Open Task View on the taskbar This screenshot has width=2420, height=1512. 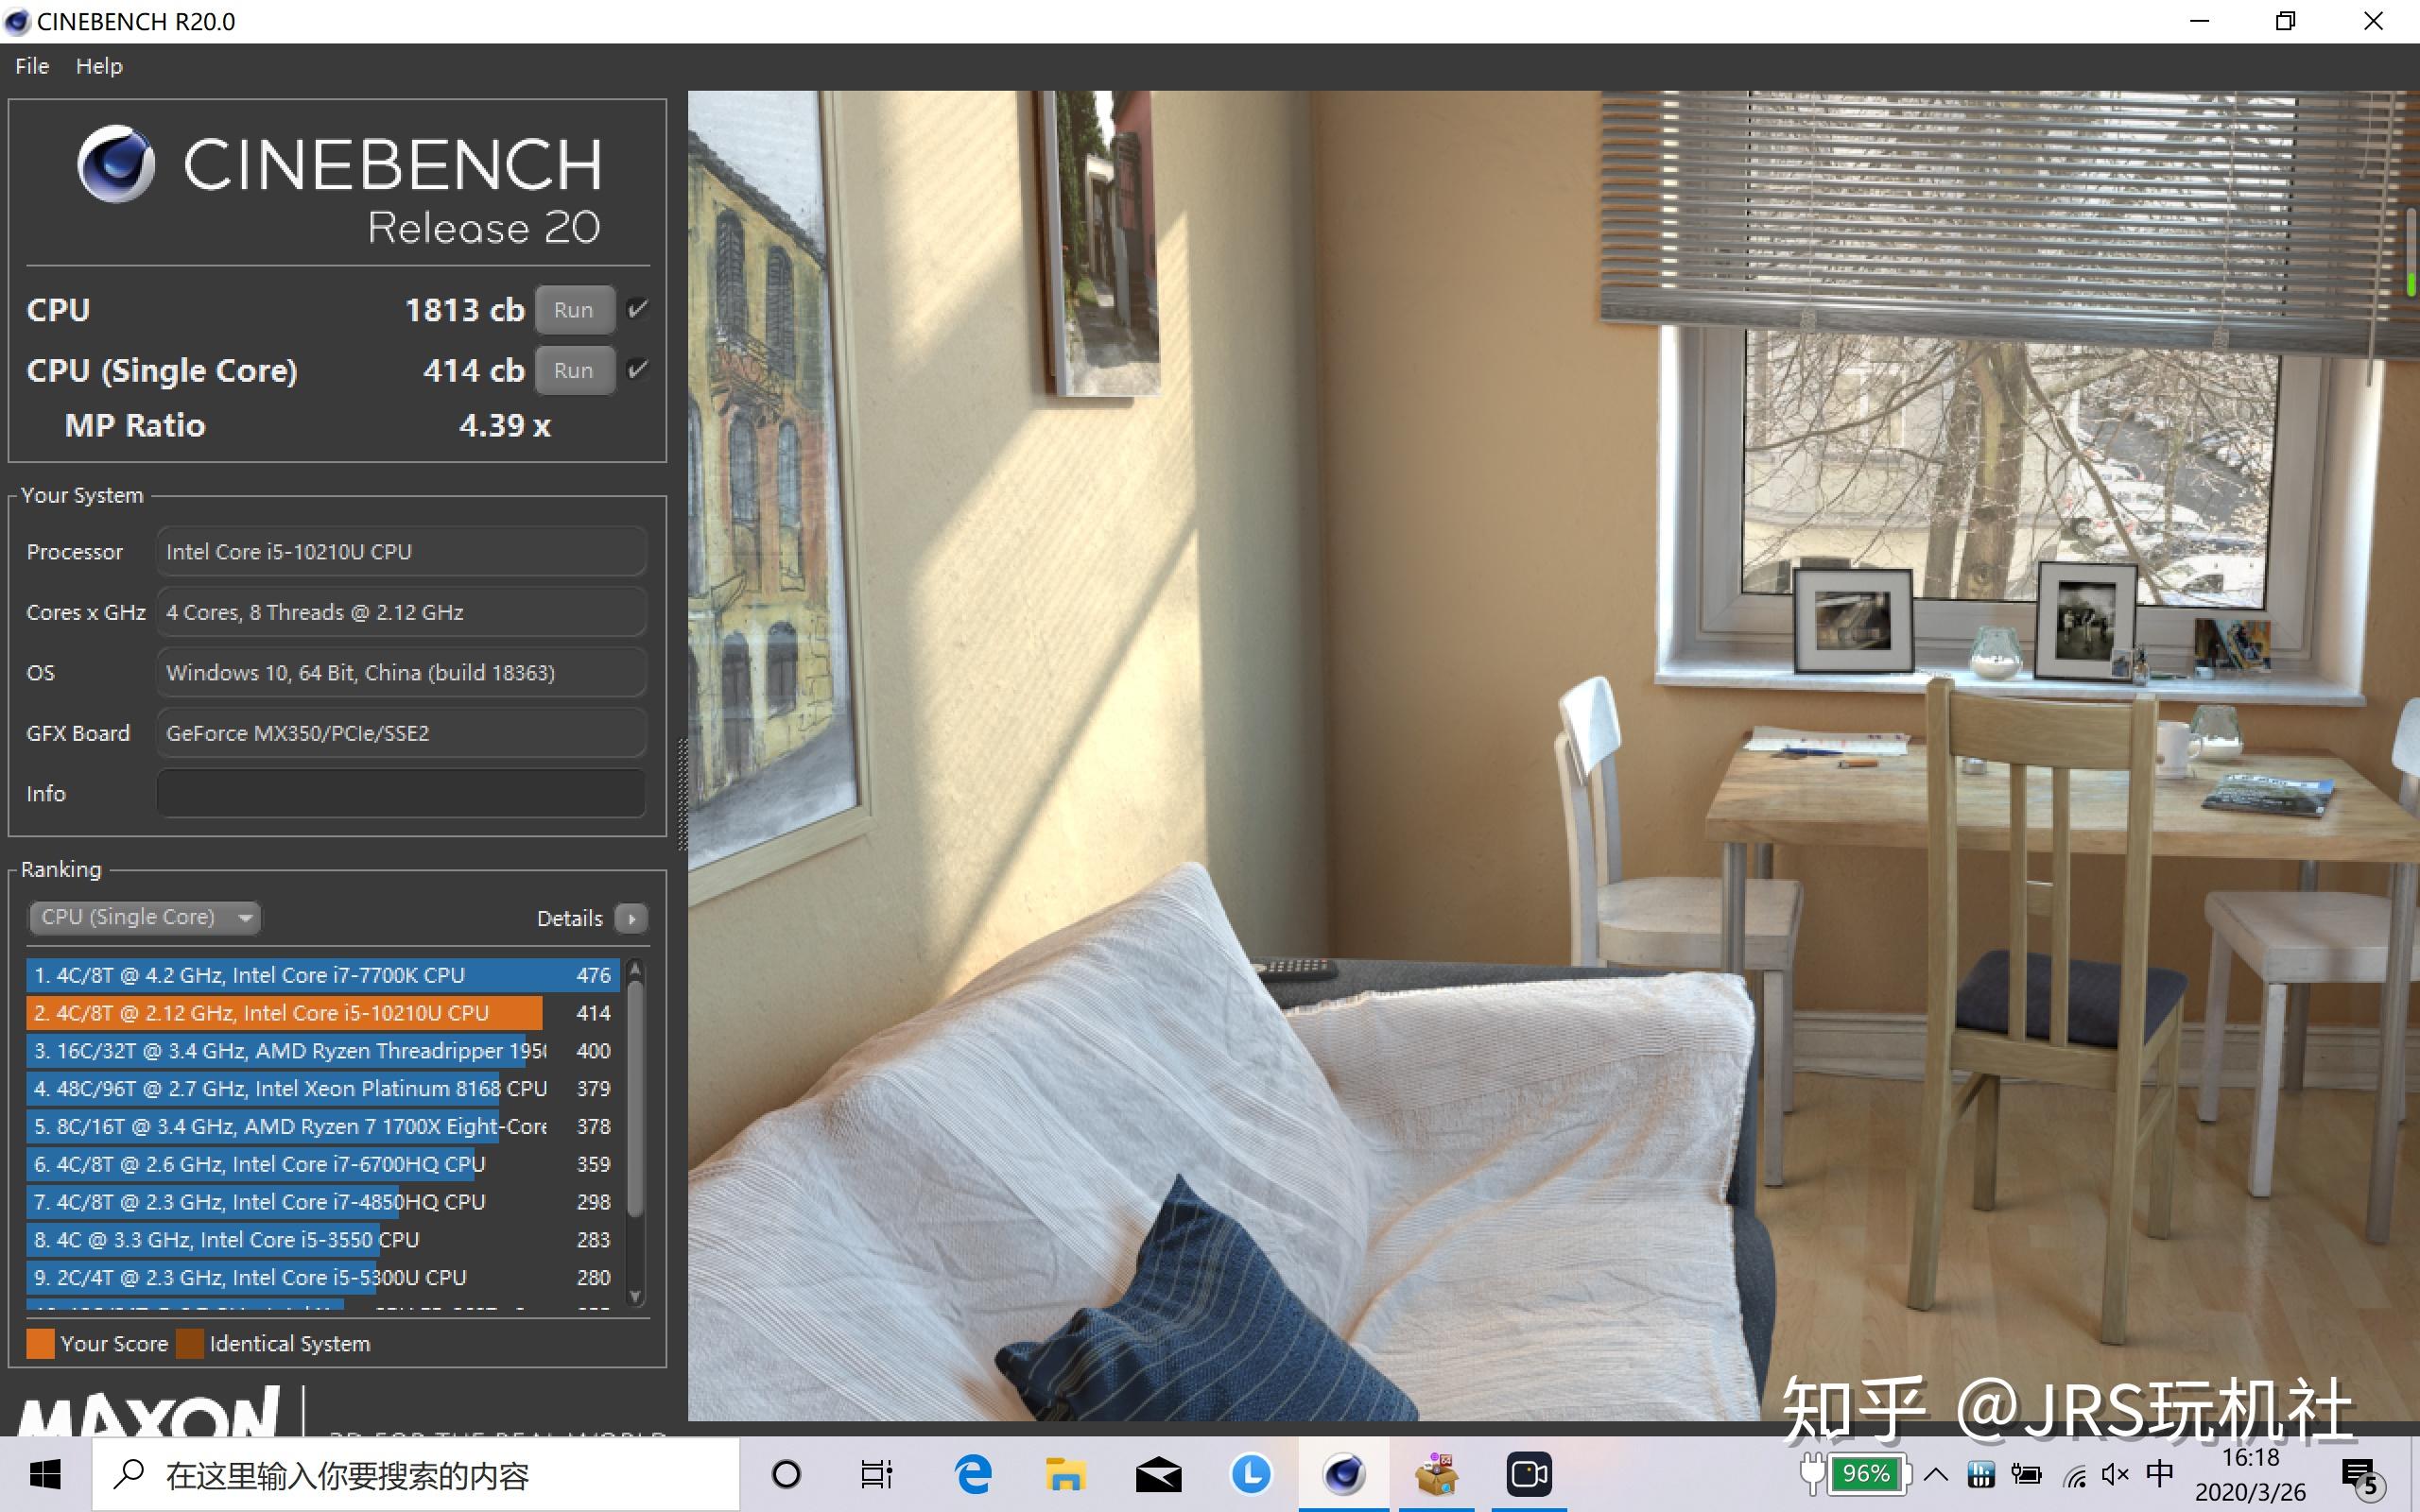coord(877,1475)
